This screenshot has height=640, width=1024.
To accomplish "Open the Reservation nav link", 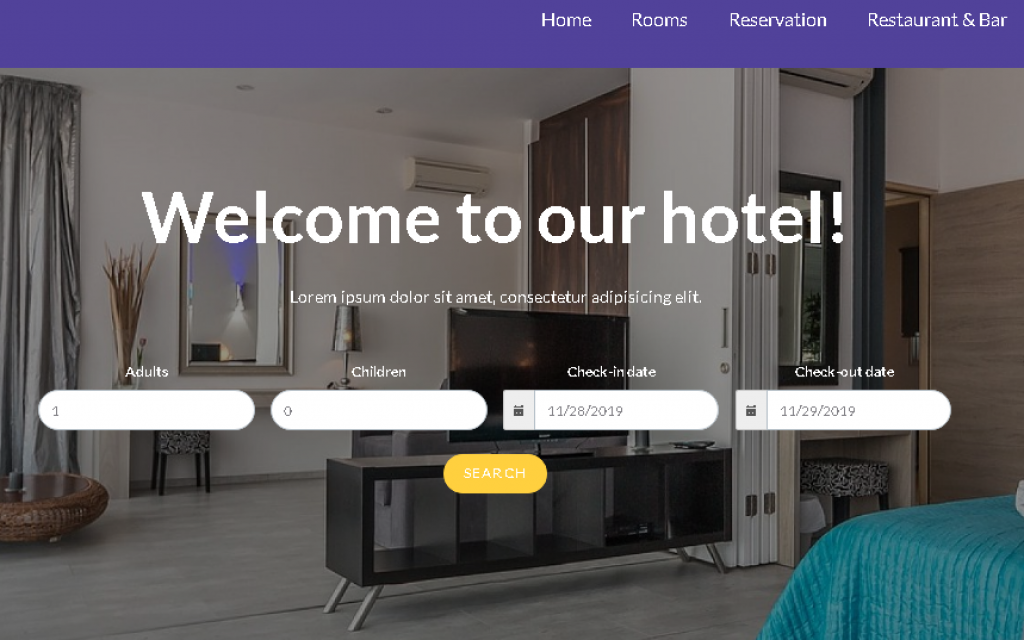I will point(778,20).
